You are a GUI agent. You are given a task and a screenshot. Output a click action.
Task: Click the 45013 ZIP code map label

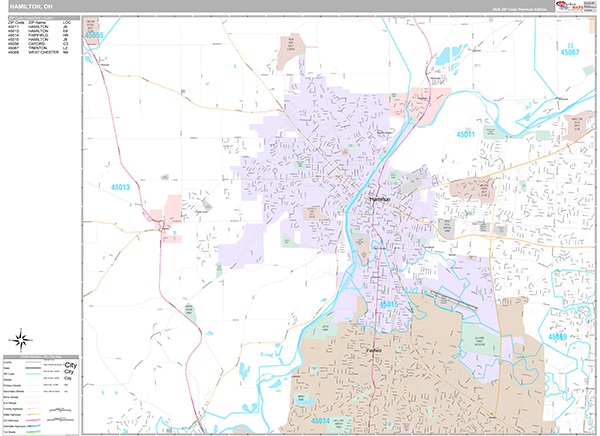point(121,186)
